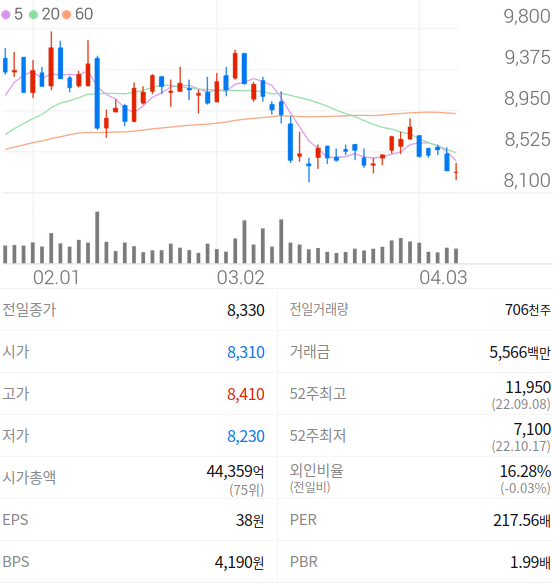
Task: Click the 8,100 price axis label
Action: click(527, 180)
